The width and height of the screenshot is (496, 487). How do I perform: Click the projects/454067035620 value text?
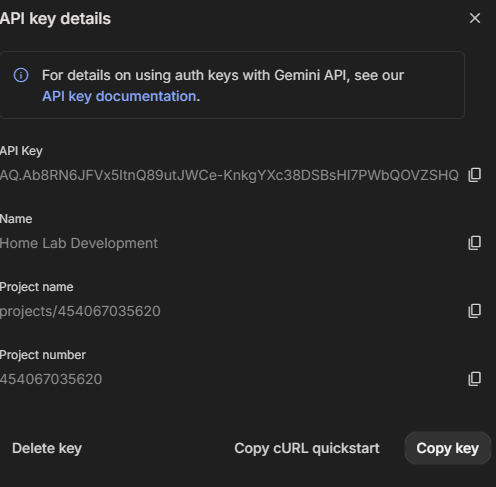click(x=80, y=311)
